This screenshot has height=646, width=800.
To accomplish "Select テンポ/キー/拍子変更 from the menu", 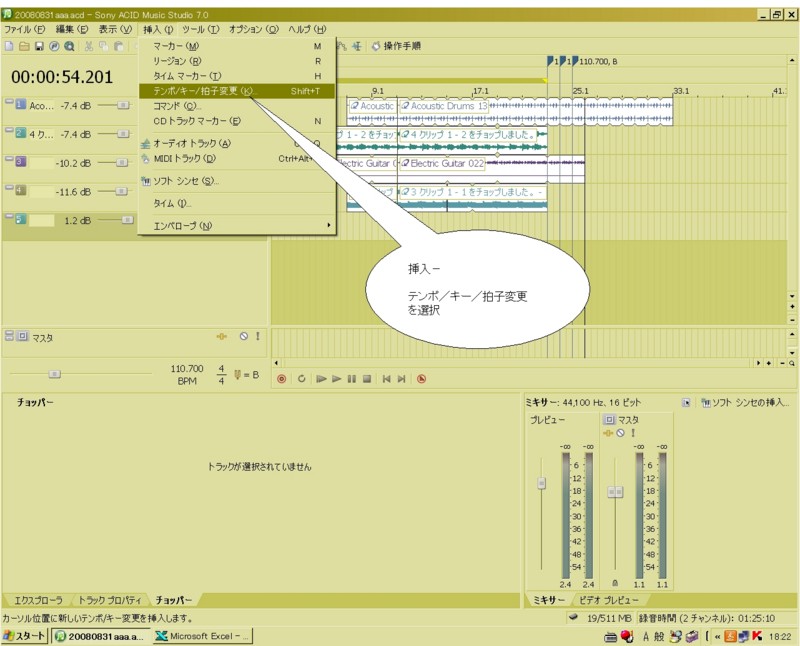I will pyautogui.click(x=237, y=91).
